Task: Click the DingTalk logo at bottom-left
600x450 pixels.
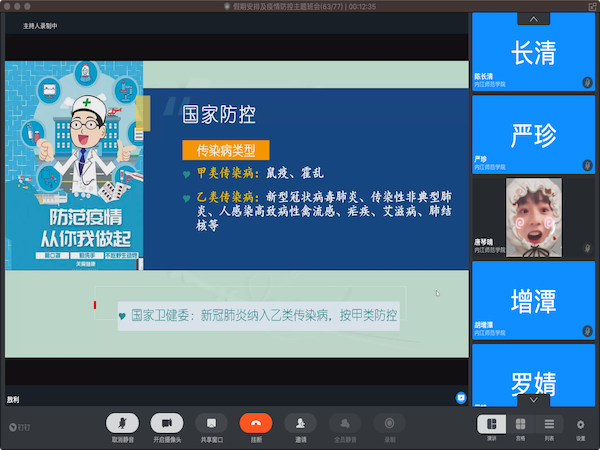Action: pos(19,427)
